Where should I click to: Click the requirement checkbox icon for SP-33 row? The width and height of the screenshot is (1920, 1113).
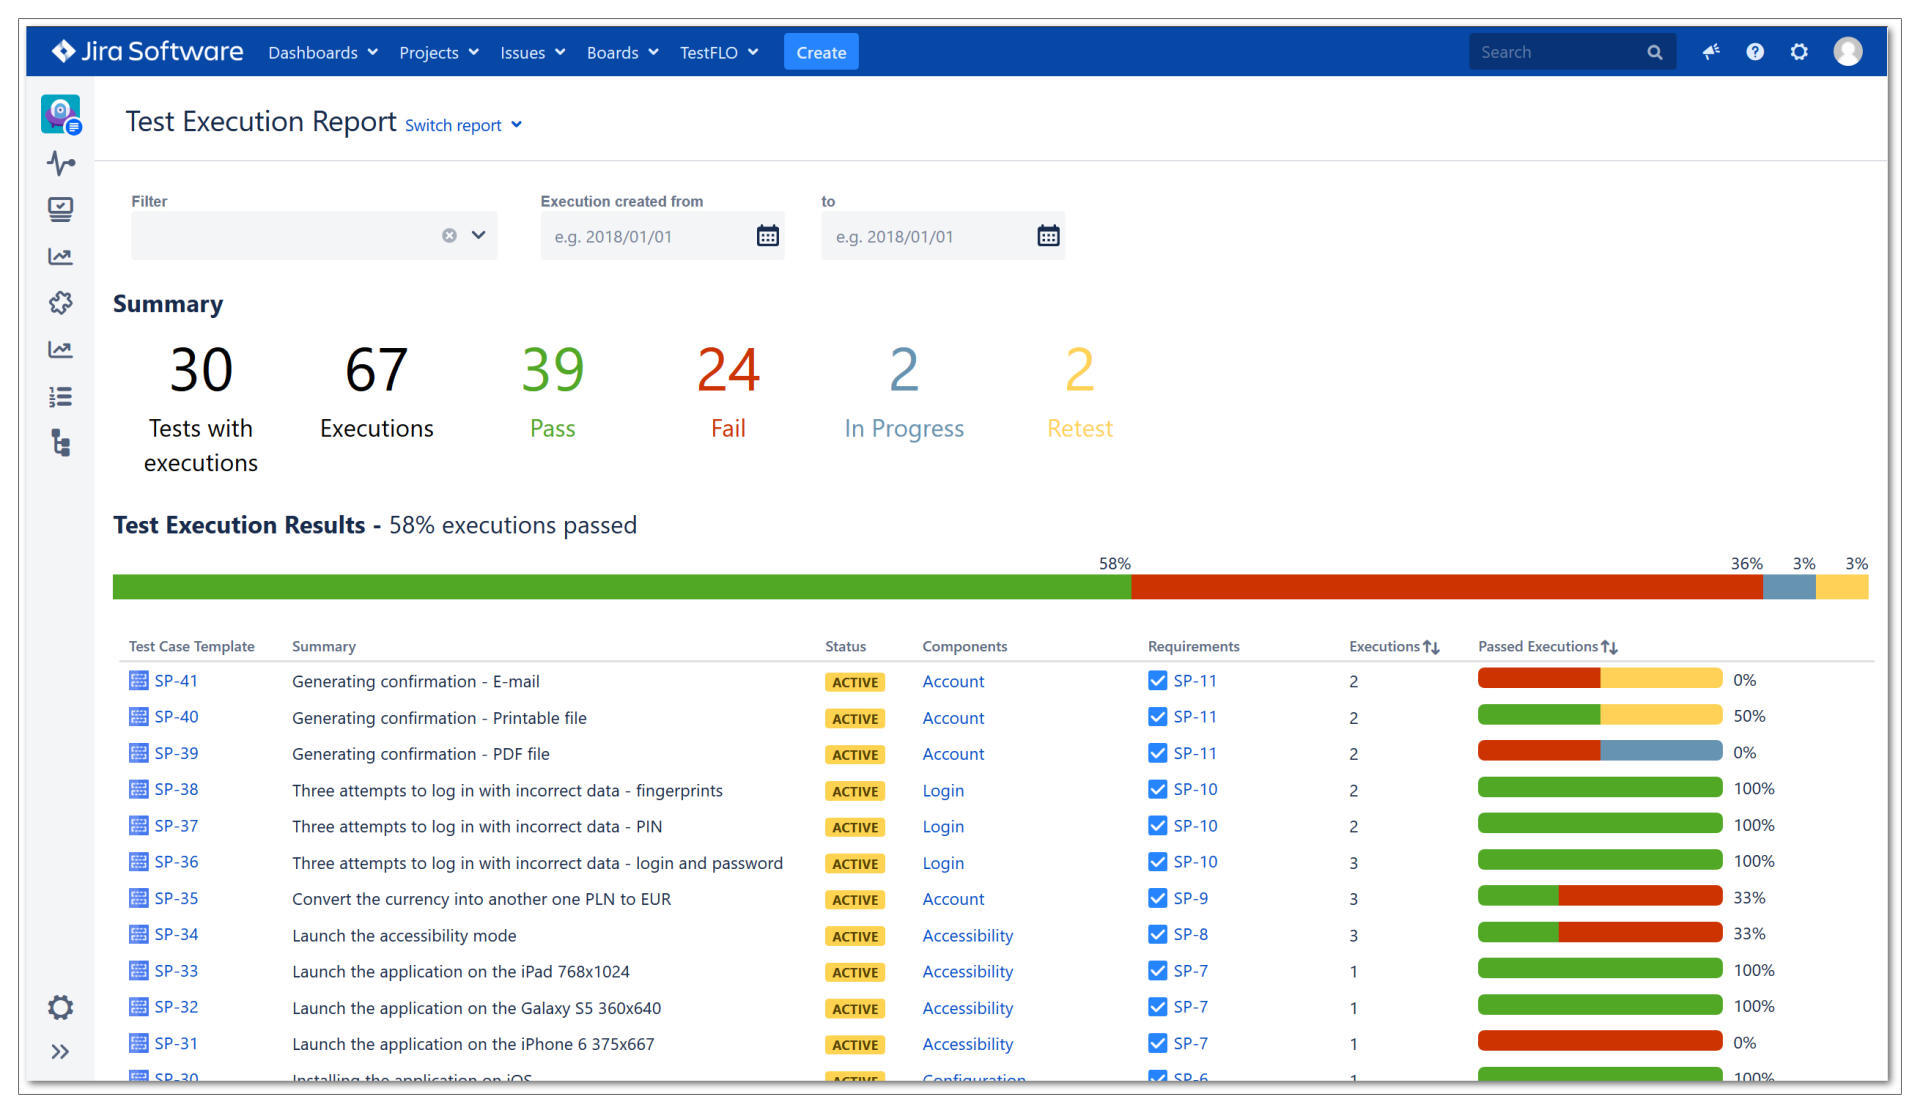tap(1158, 971)
